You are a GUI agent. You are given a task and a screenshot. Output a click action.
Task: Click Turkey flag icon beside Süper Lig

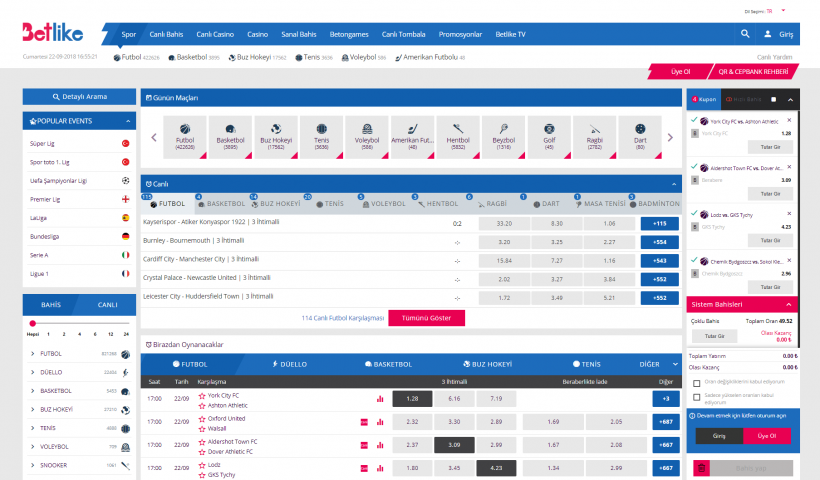pos(126,143)
